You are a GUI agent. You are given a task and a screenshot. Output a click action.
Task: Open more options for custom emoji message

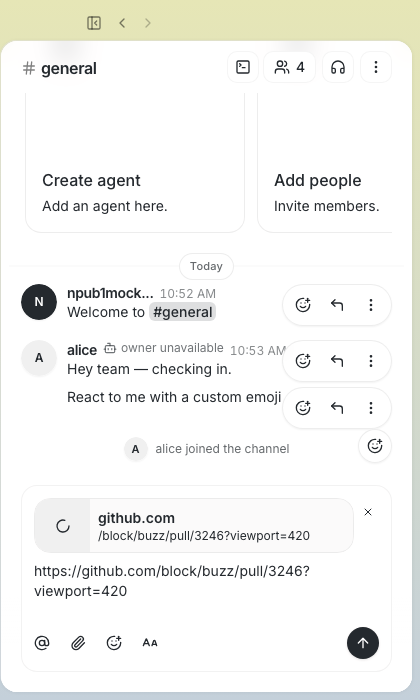point(371,408)
